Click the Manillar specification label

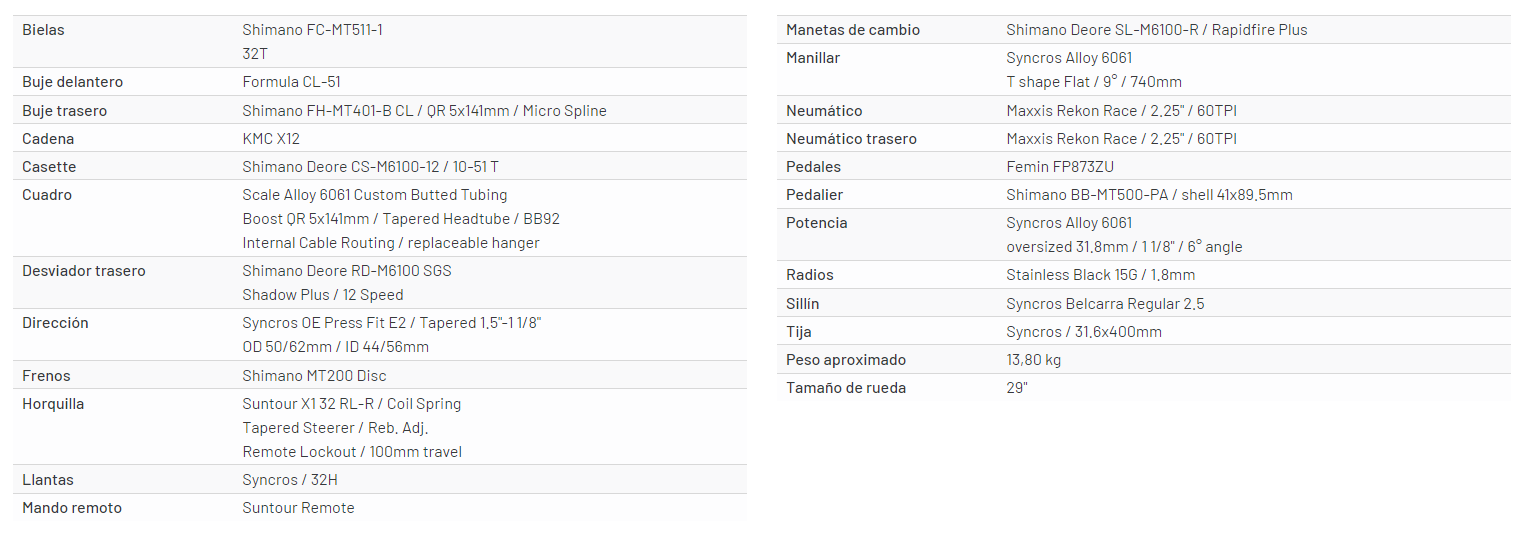click(813, 58)
